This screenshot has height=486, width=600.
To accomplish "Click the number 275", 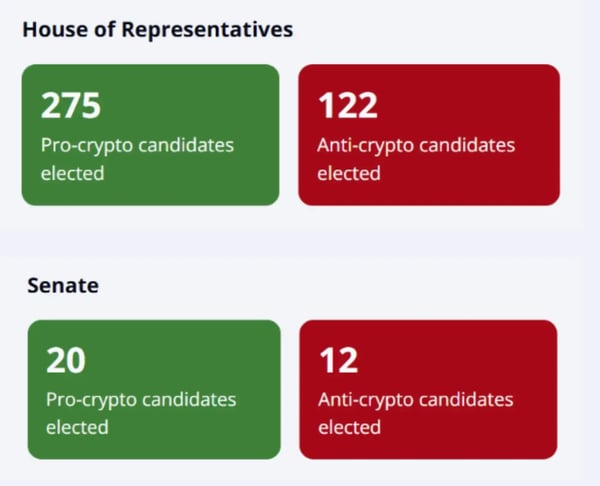I will (x=71, y=105).
